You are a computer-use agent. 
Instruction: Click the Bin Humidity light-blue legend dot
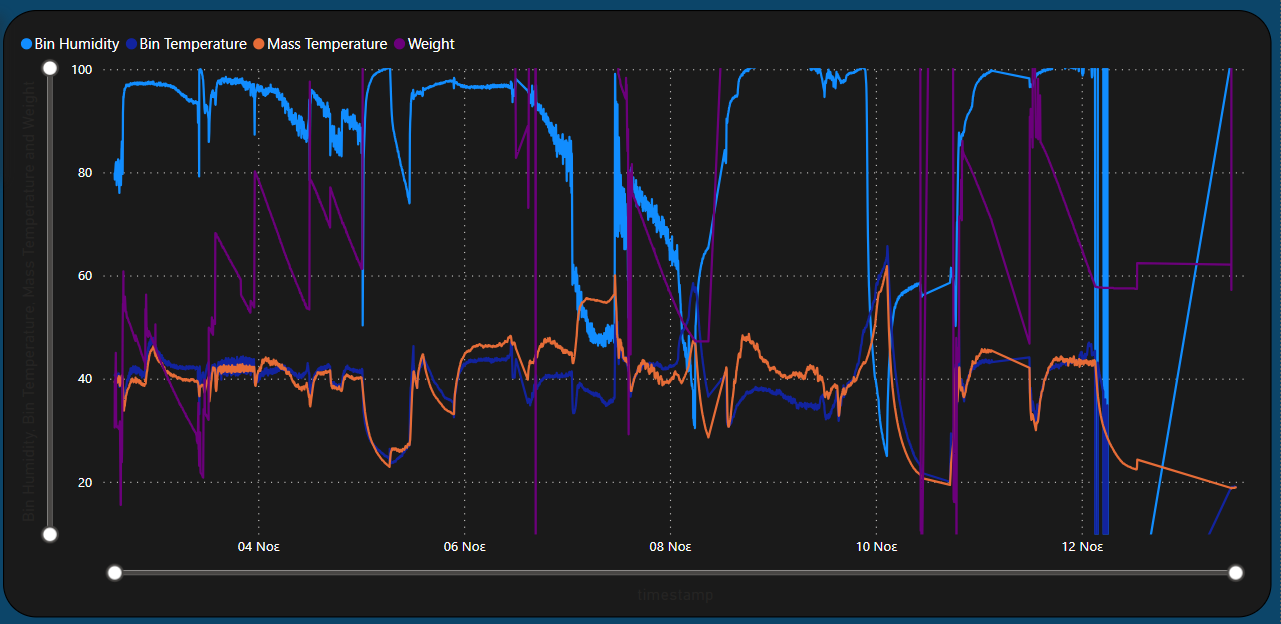pos(26,44)
